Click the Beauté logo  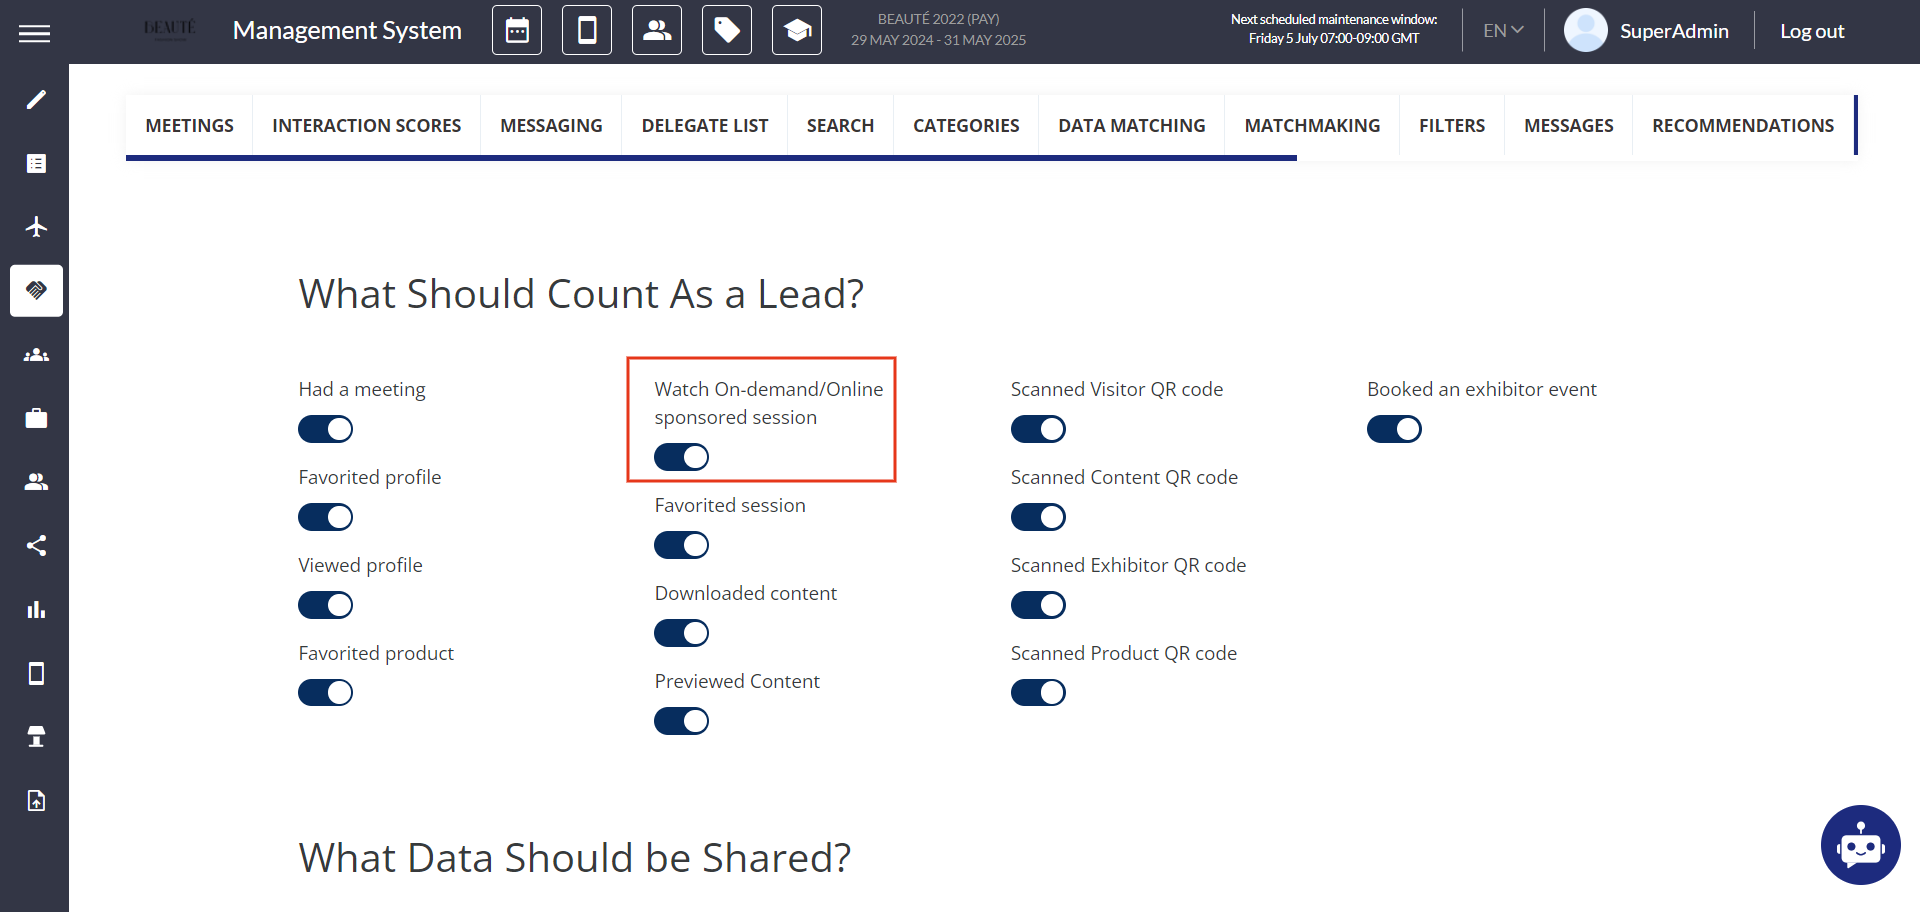pyautogui.click(x=170, y=29)
